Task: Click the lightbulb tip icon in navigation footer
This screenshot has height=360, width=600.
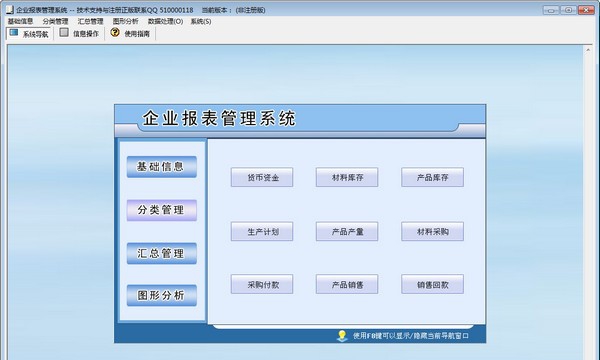Action: pos(342,336)
